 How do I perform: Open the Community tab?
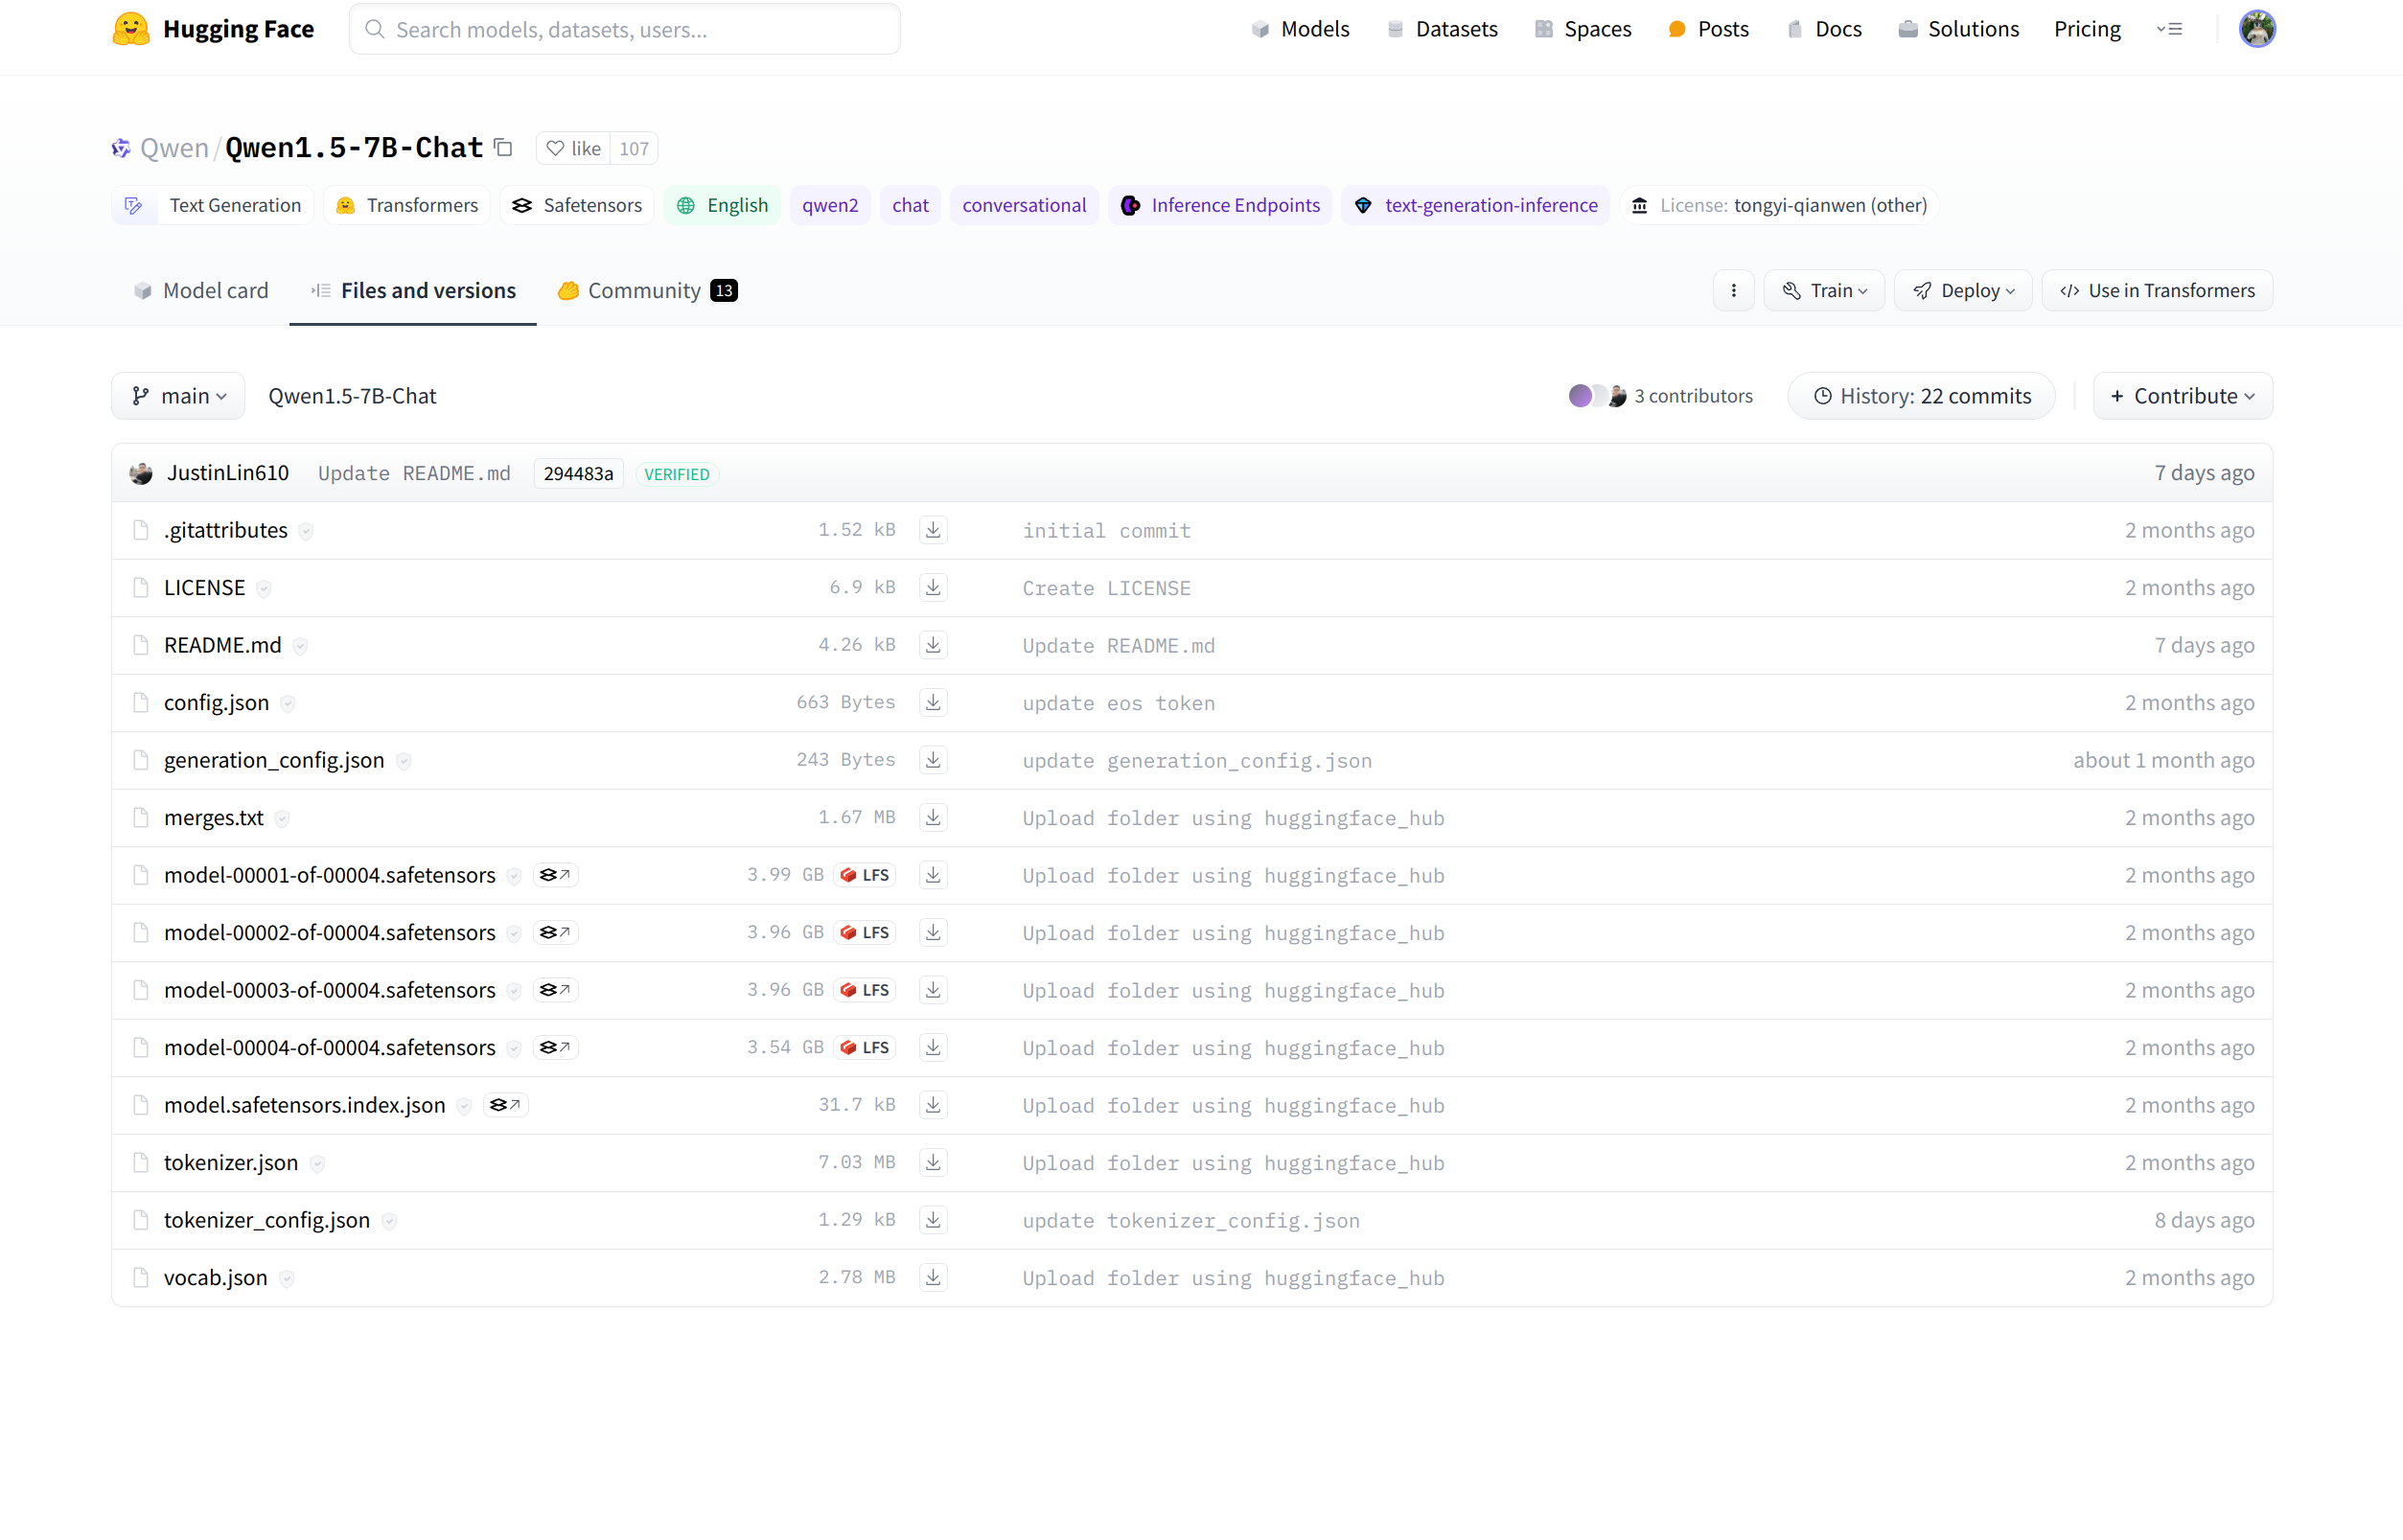647,290
